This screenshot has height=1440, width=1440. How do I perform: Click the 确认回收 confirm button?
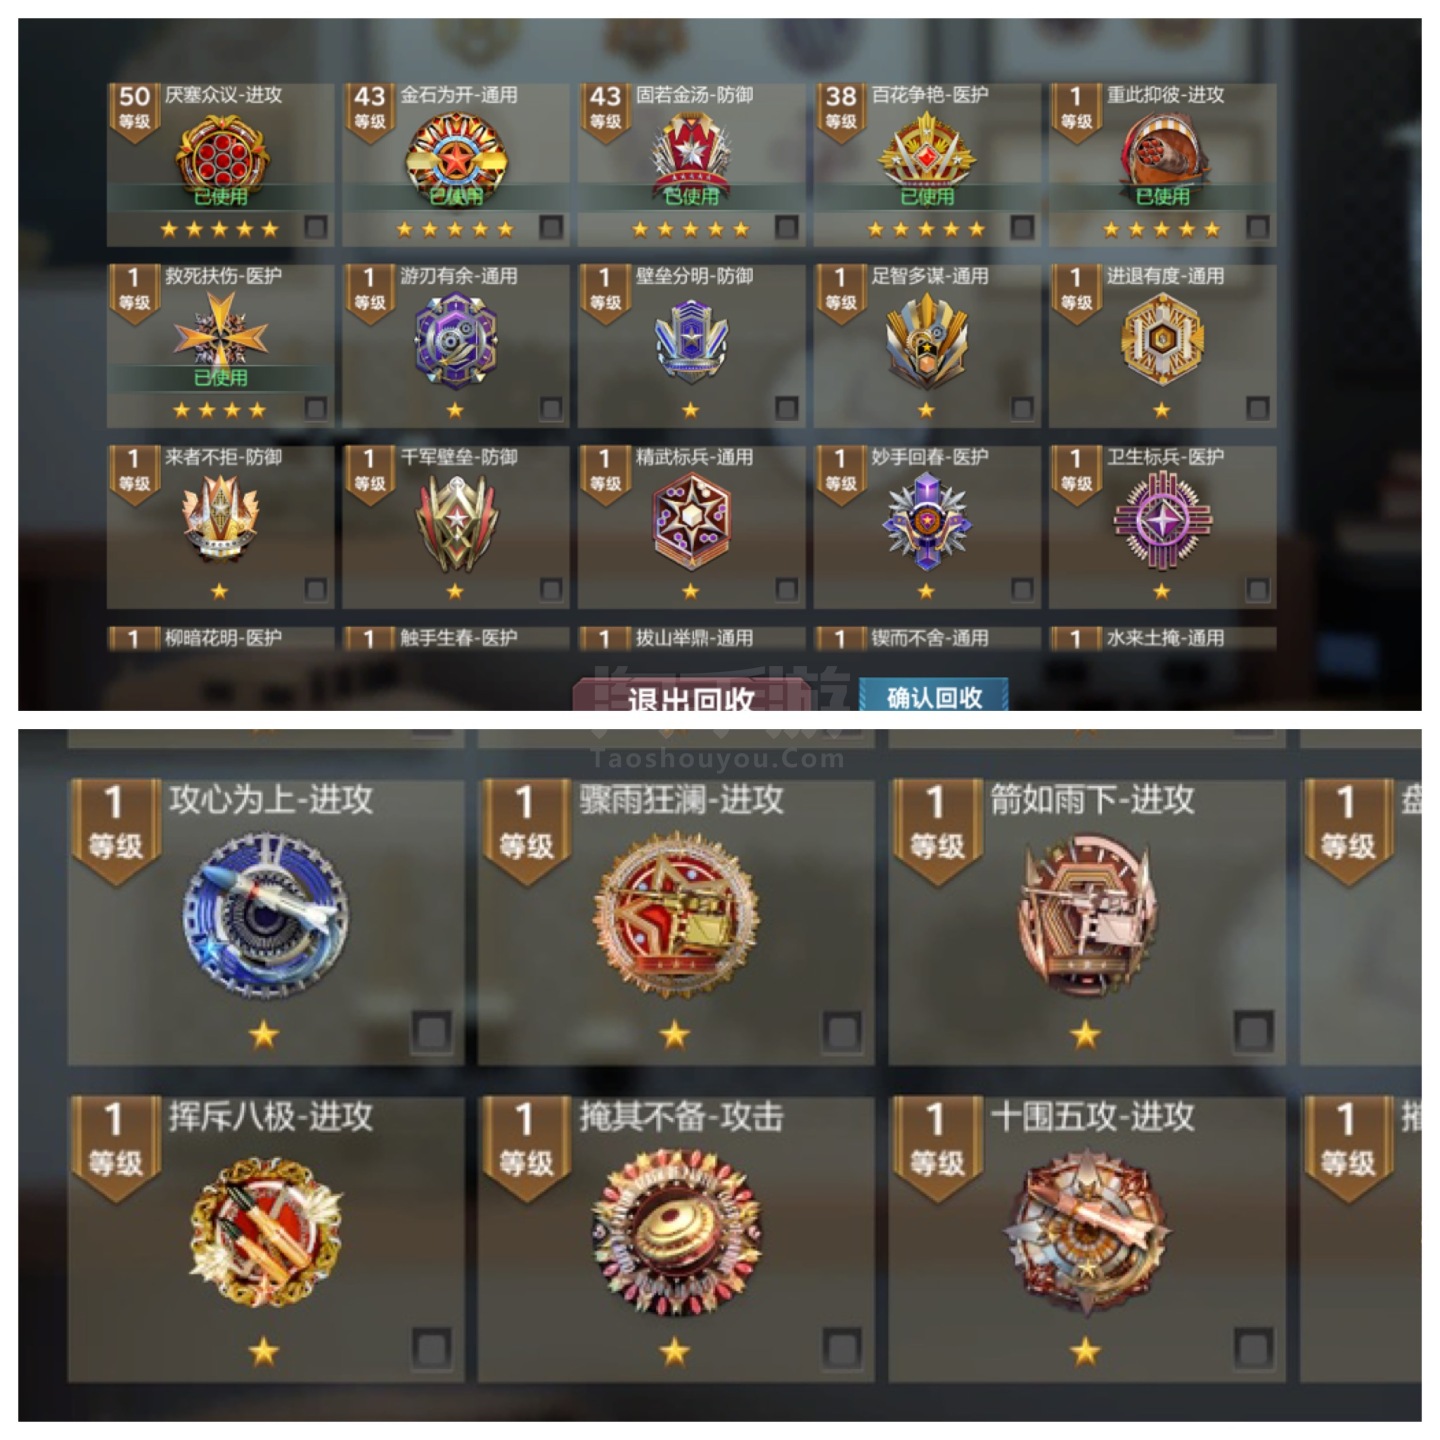(934, 696)
